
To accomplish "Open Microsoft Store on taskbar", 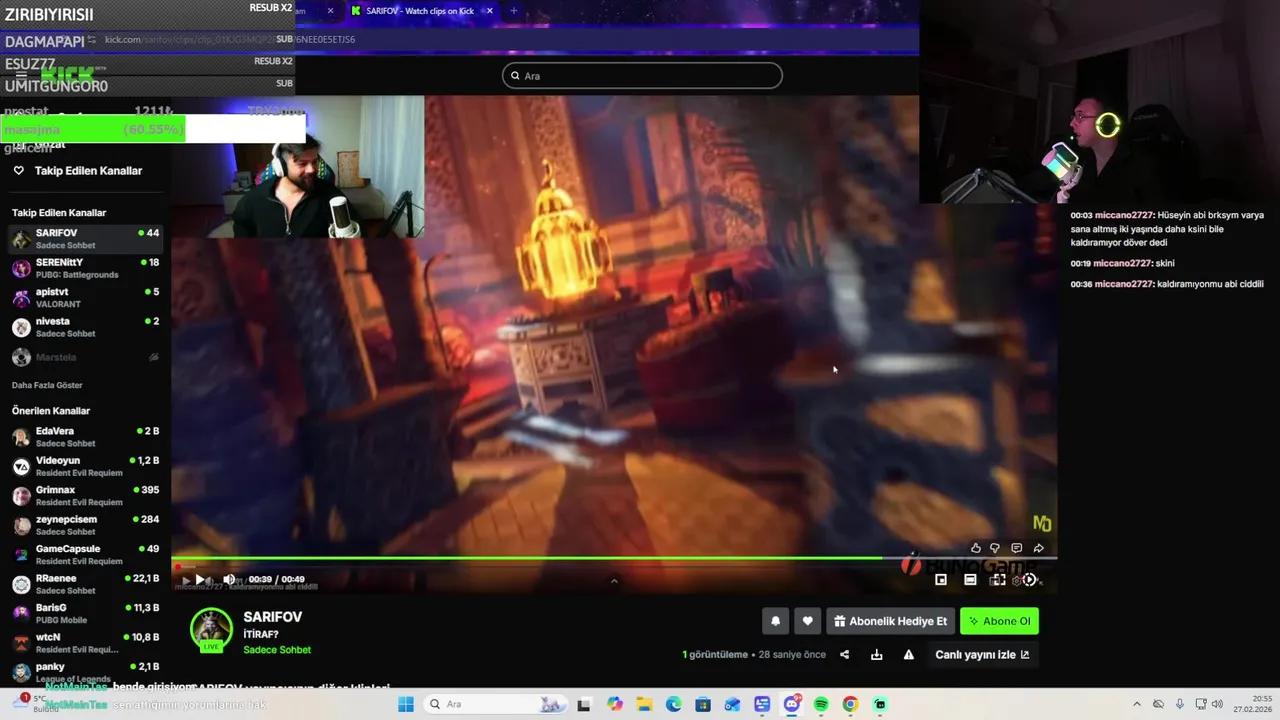I will (x=703, y=704).
